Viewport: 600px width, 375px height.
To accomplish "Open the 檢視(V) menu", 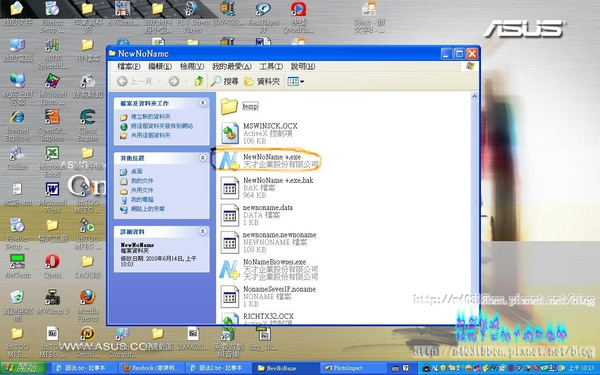I will (192, 66).
